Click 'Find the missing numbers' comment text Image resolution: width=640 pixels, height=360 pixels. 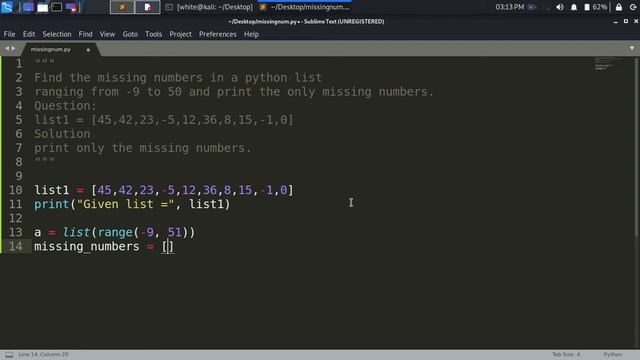coord(118,78)
